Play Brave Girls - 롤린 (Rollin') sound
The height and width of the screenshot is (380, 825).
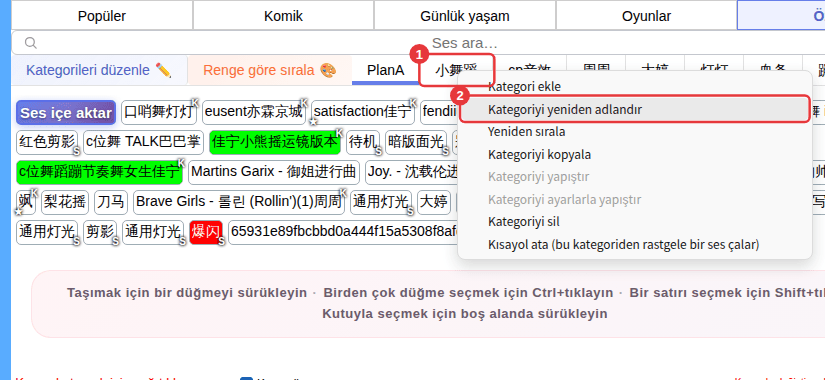[x=239, y=202]
